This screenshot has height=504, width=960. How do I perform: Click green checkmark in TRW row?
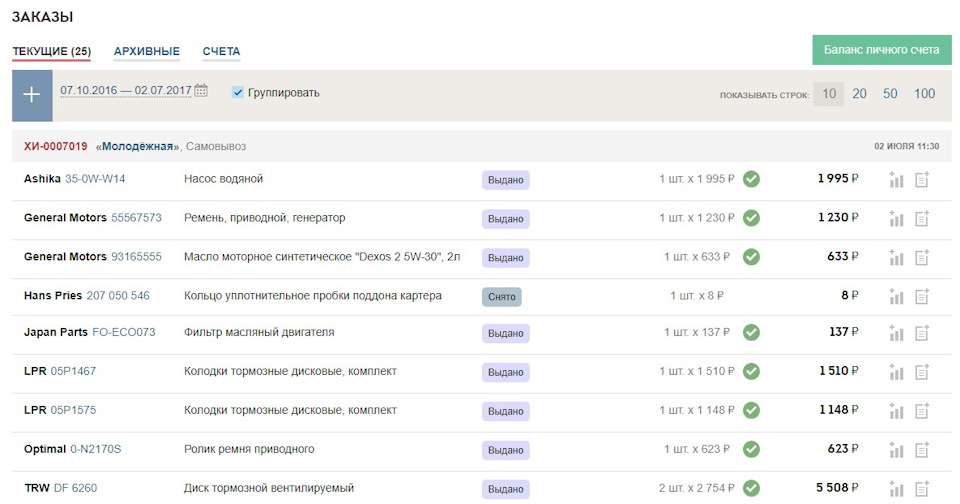click(751, 488)
